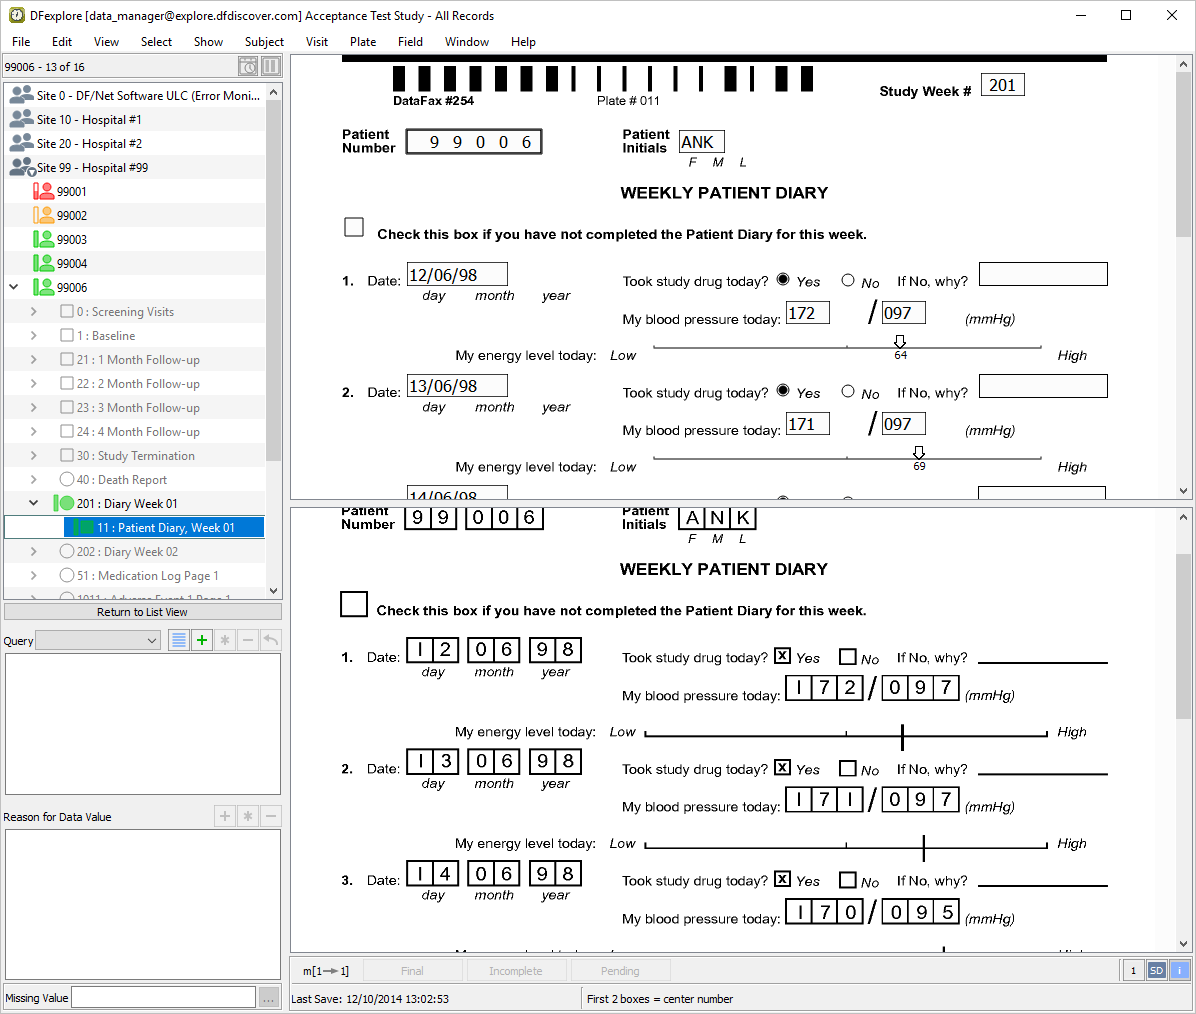The width and height of the screenshot is (1196, 1014).
Task: Click the calendar clock icon above the site list
Action: pos(248,67)
